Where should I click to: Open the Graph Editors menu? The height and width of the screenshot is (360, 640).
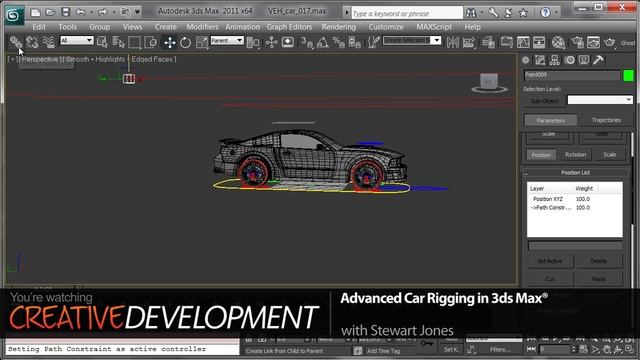coord(289,27)
